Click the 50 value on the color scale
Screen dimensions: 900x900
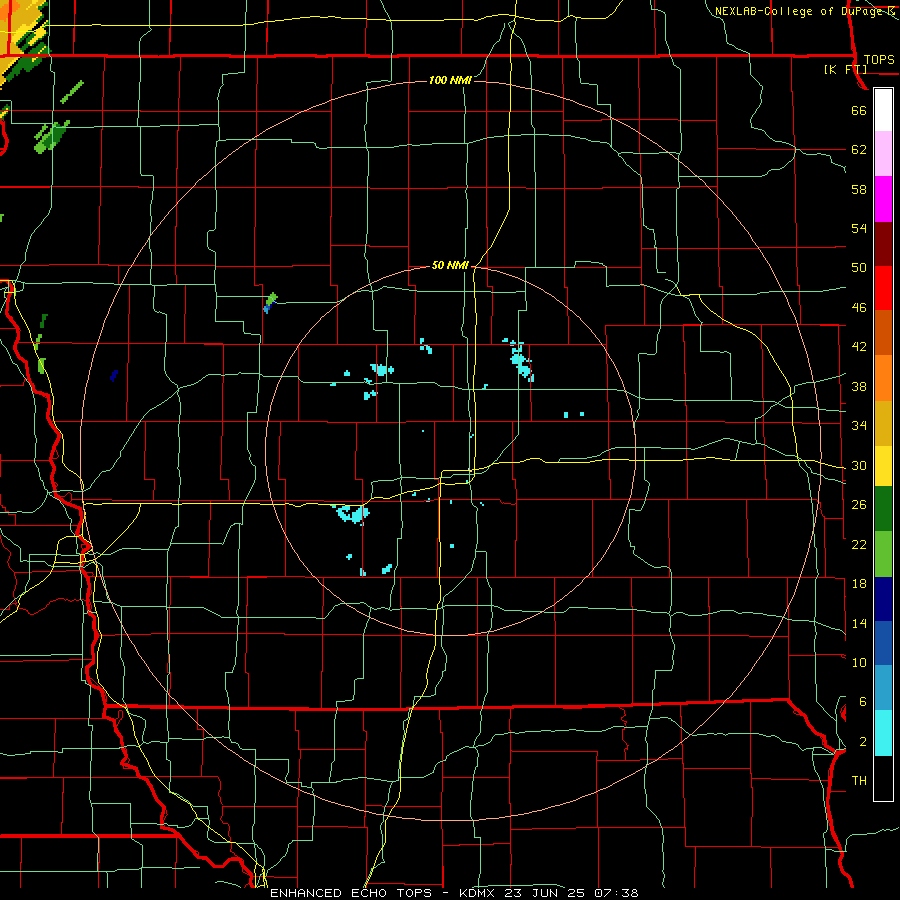point(859,268)
